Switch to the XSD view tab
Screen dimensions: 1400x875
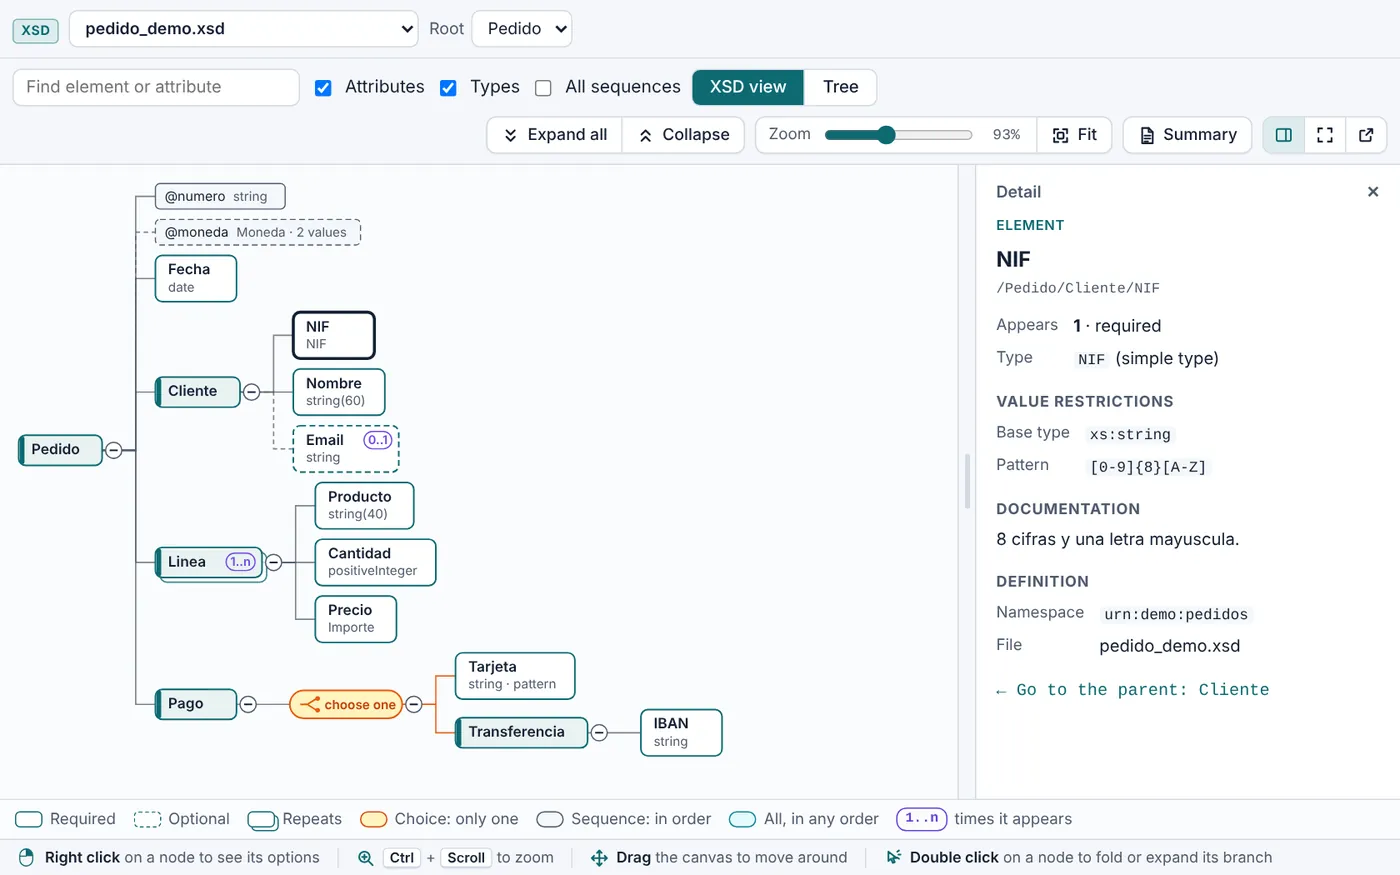748,87
